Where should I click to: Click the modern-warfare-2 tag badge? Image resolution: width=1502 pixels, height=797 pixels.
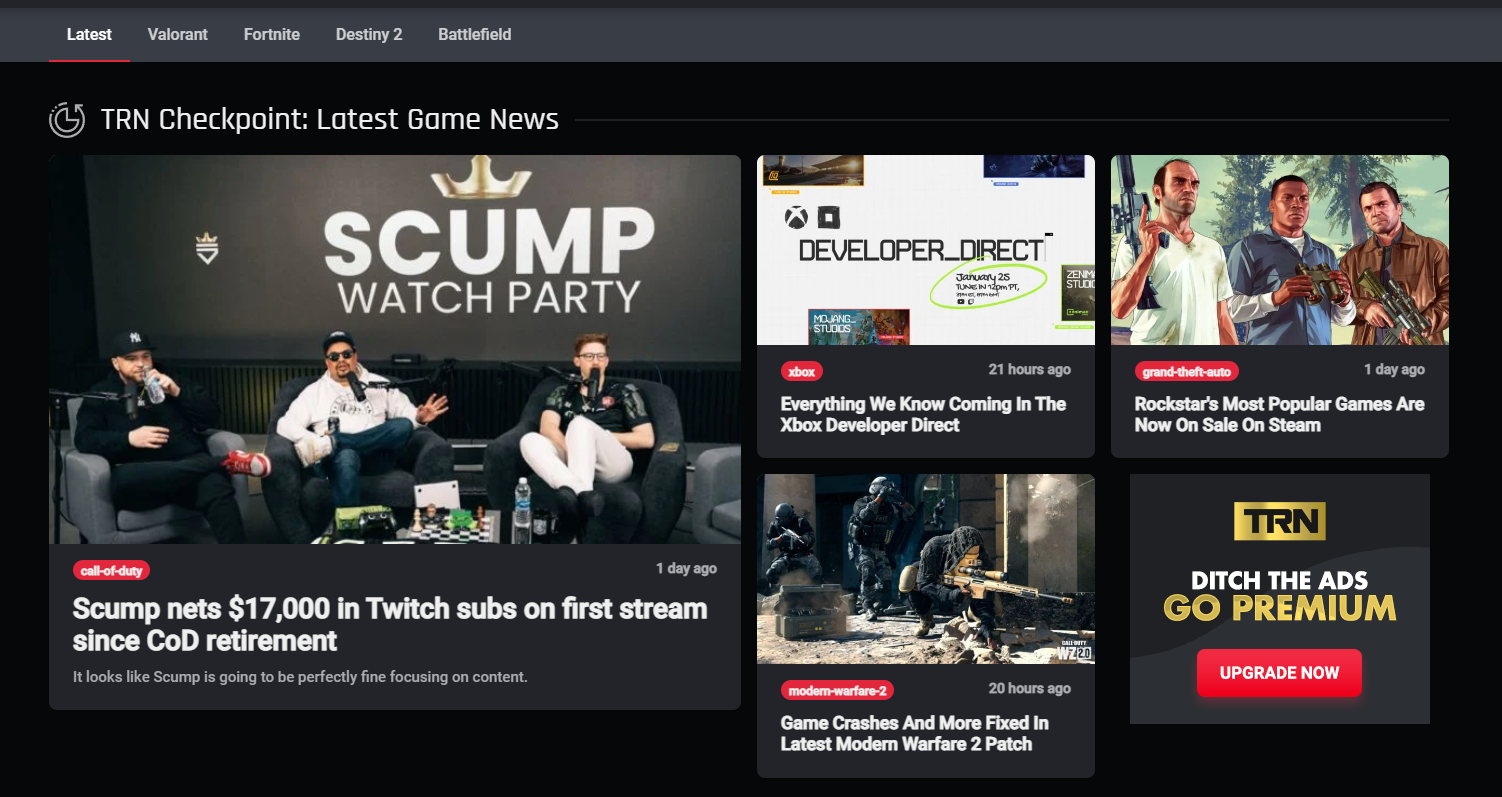(x=837, y=691)
